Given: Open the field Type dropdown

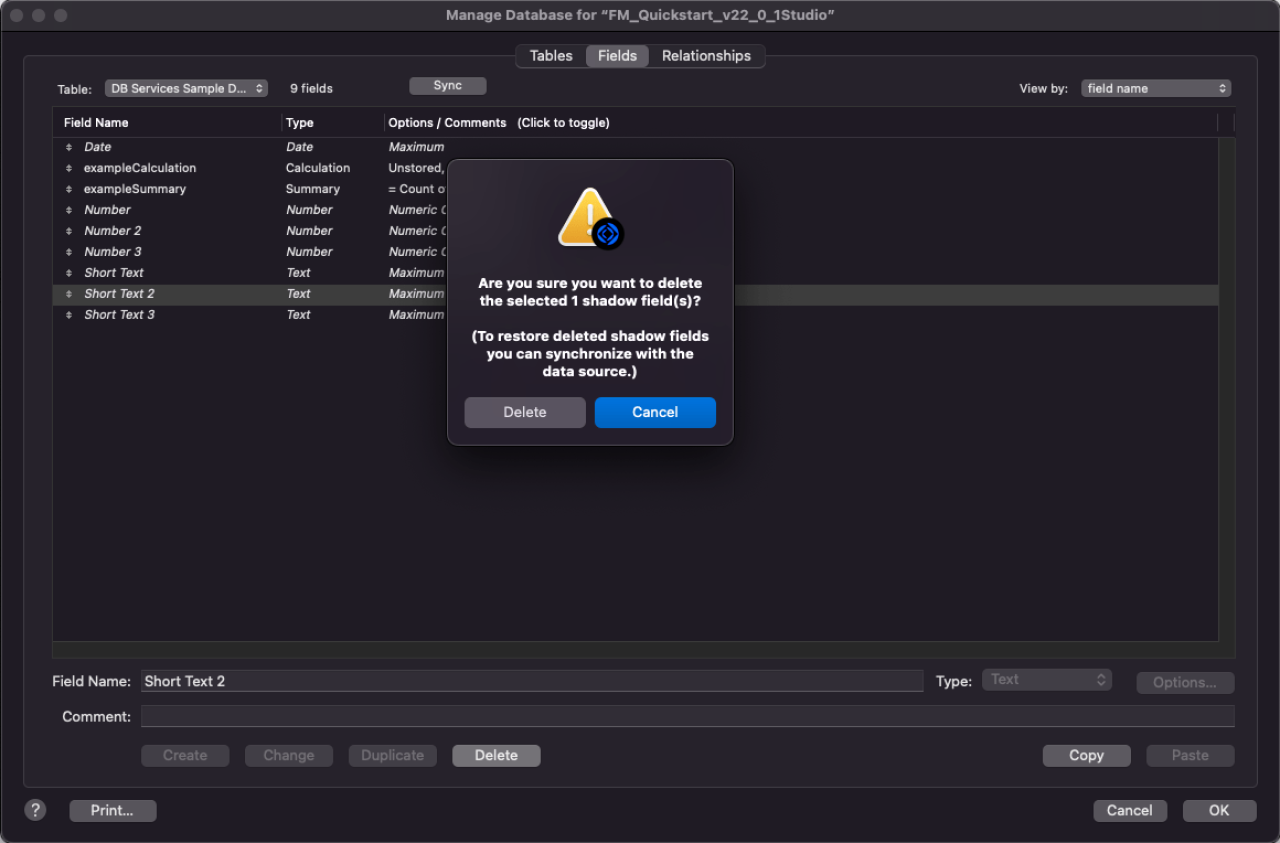Looking at the screenshot, I should coord(1047,680).
